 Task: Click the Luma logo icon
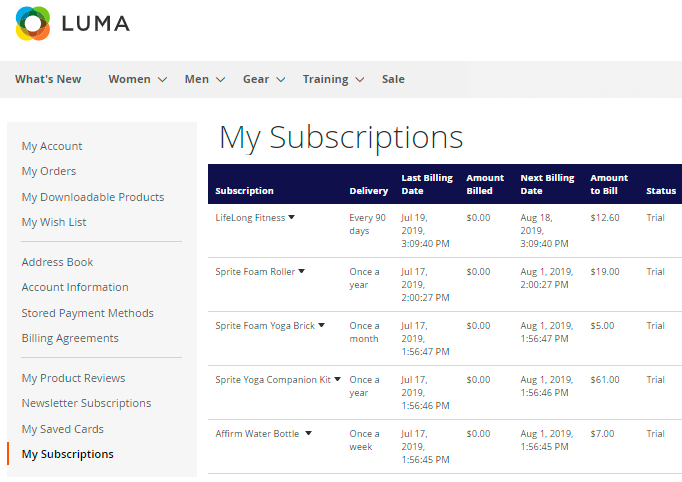coord(33,23)
